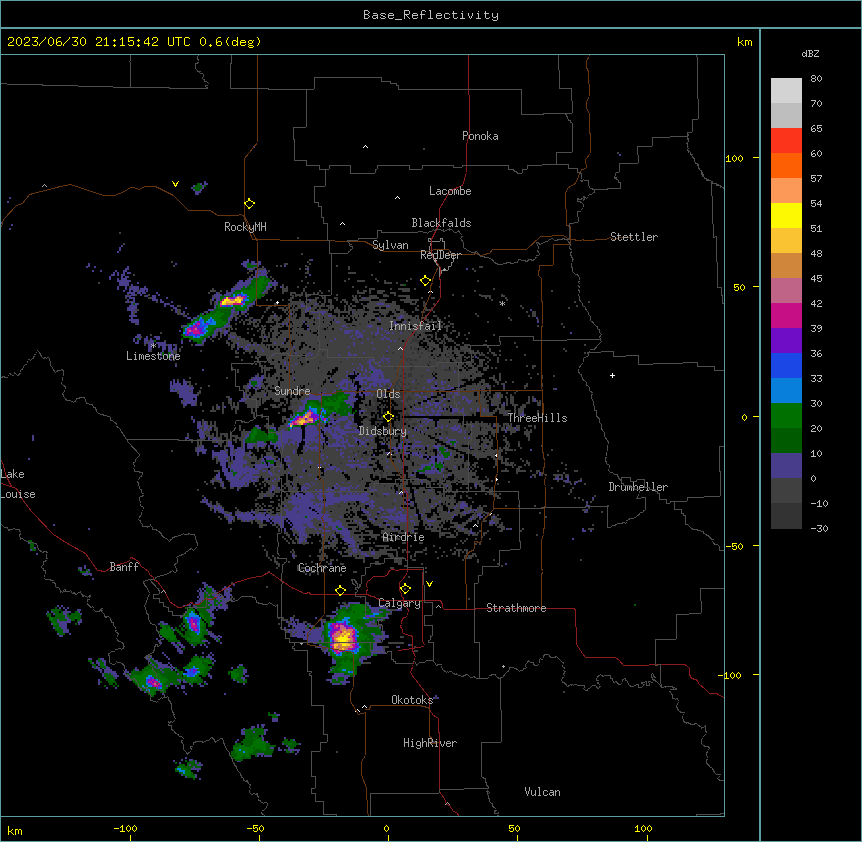Click the Okotoks label
862x842 pixels.
[412, 700]
